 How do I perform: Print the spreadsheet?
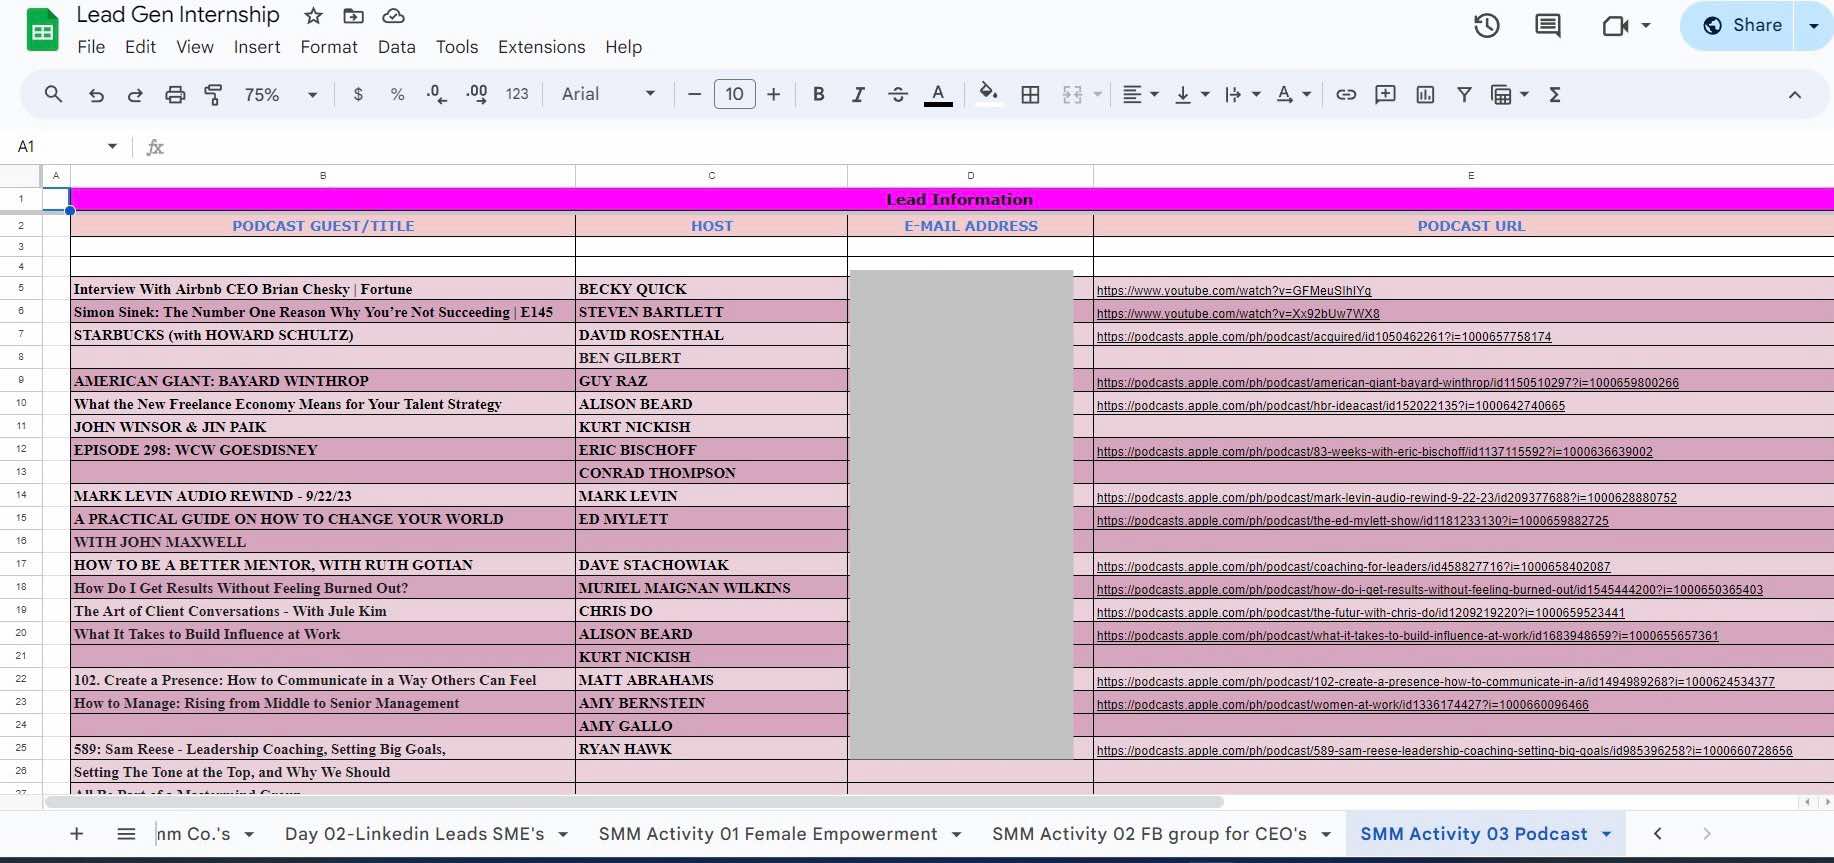[x=175, y=95]
